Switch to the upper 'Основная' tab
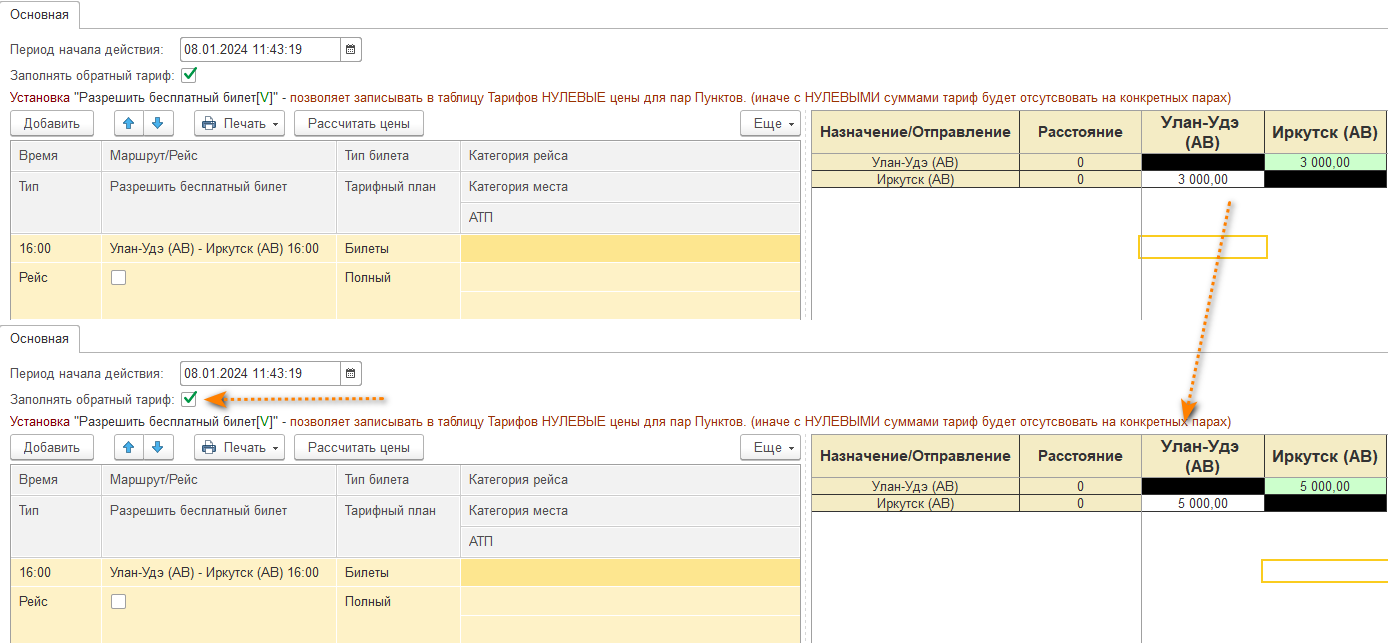The width and height of the screenshot is (1388, 643). point(41,15)
